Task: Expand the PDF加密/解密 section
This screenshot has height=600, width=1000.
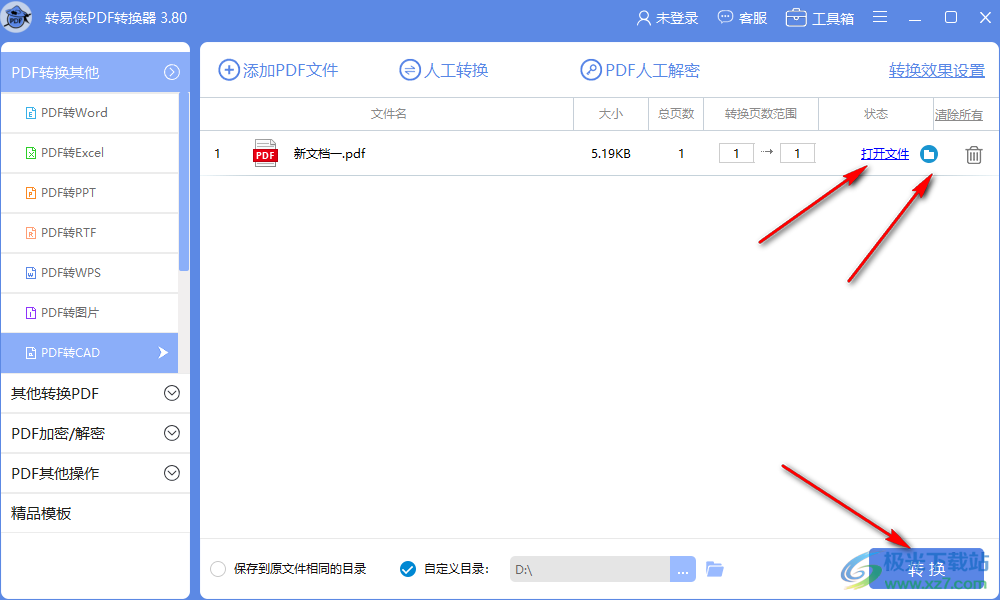Action: coord(172,434)
